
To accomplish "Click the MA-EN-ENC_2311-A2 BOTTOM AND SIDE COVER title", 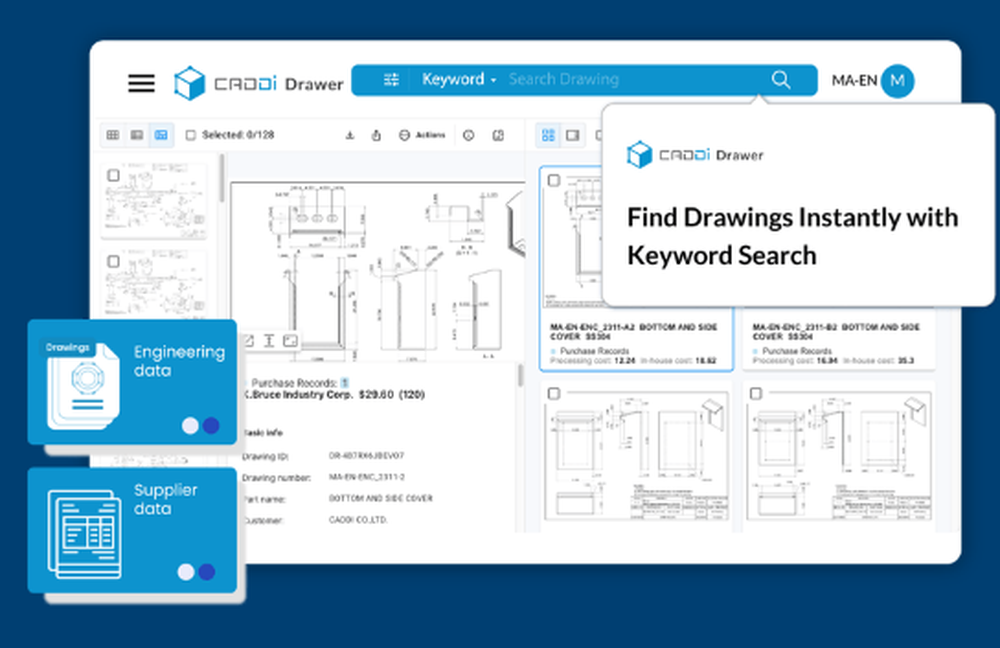I will tap(633, 332).
